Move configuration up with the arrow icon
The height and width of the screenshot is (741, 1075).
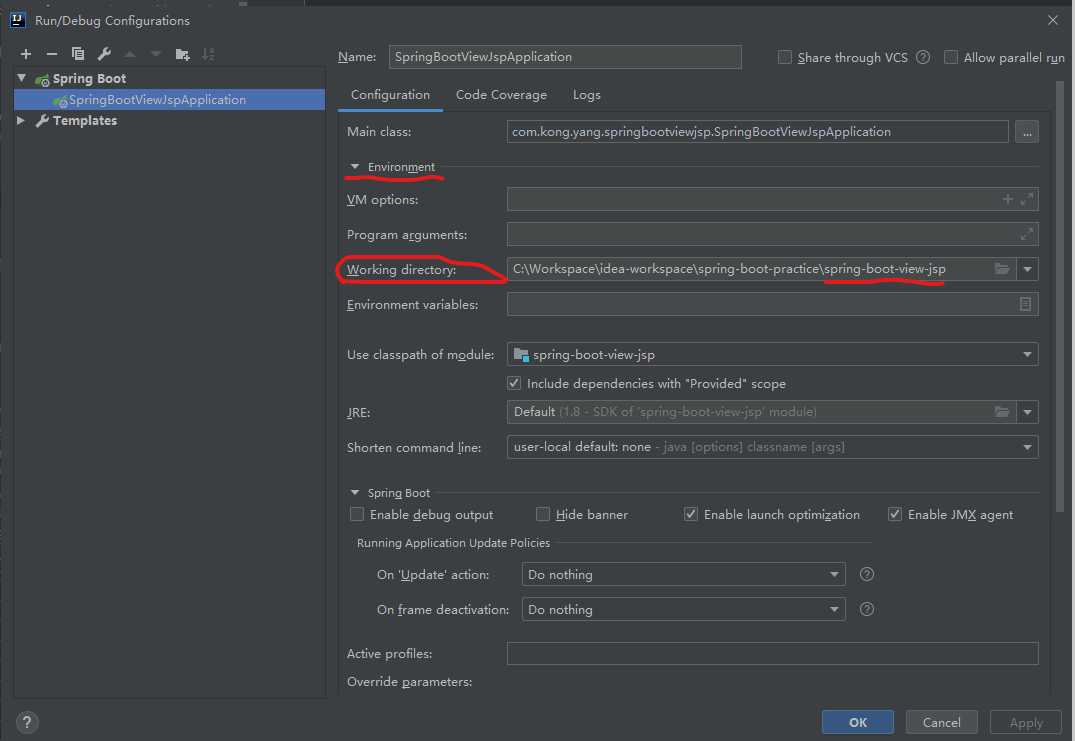(x=130, y=54)
